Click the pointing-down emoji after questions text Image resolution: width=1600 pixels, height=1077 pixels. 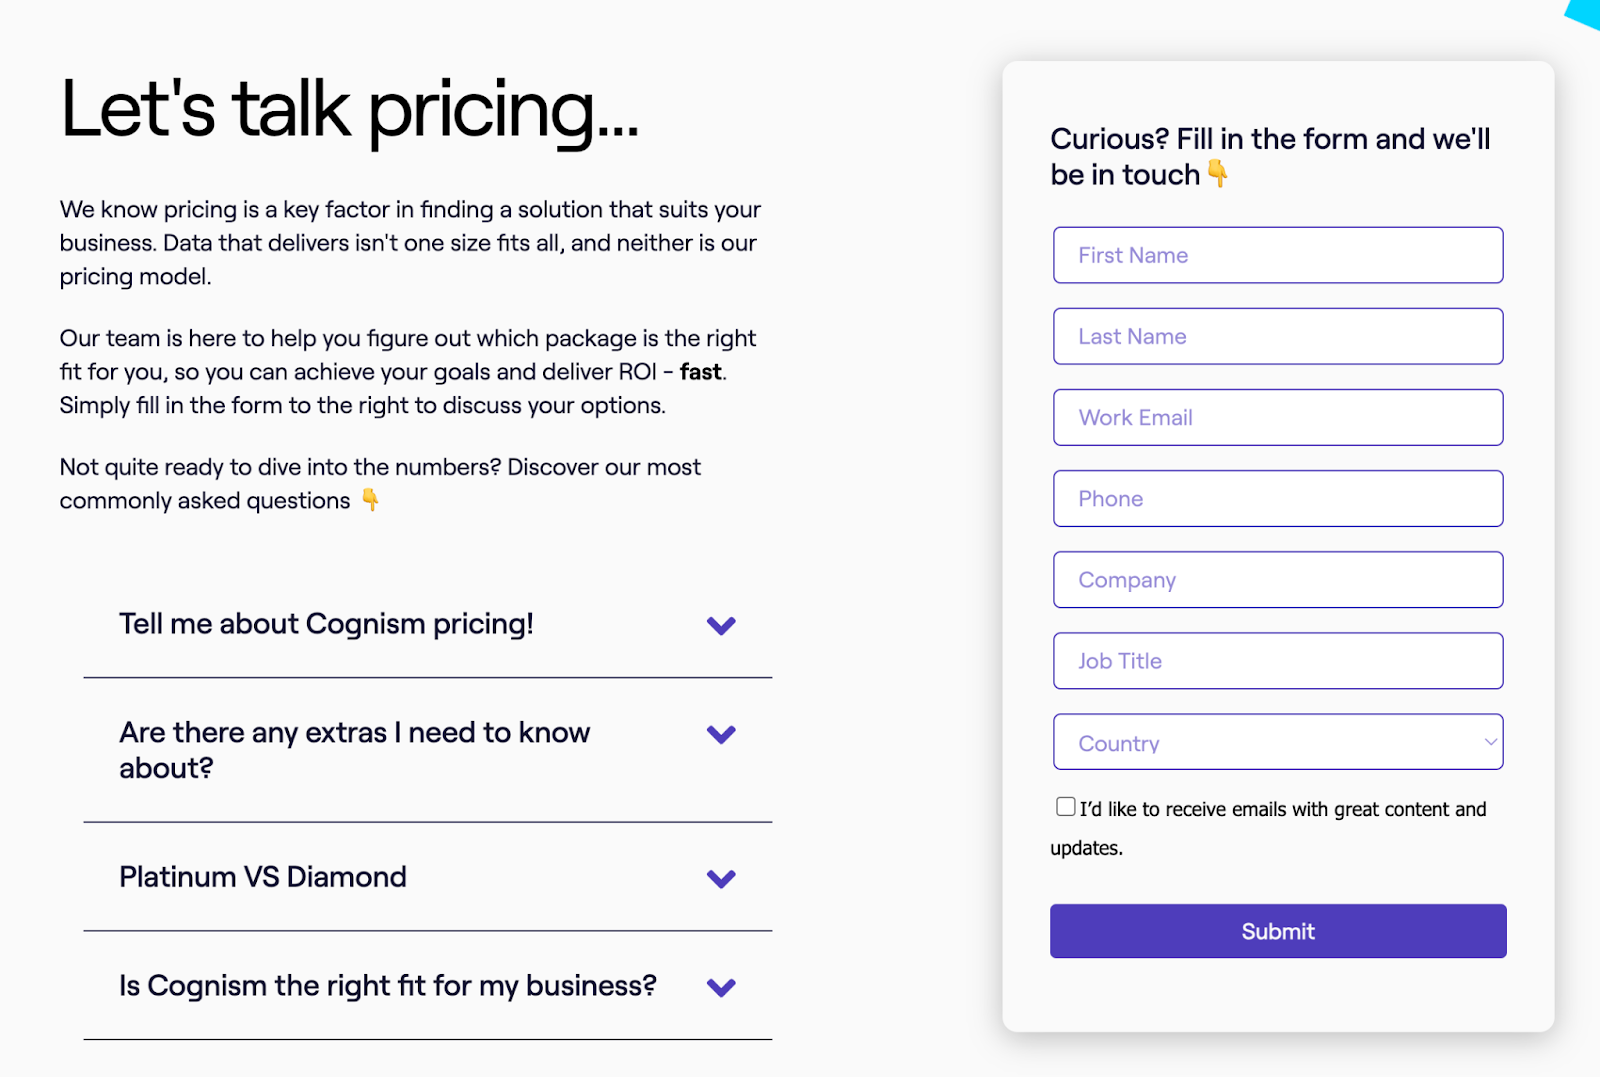[x=370, y=499]
